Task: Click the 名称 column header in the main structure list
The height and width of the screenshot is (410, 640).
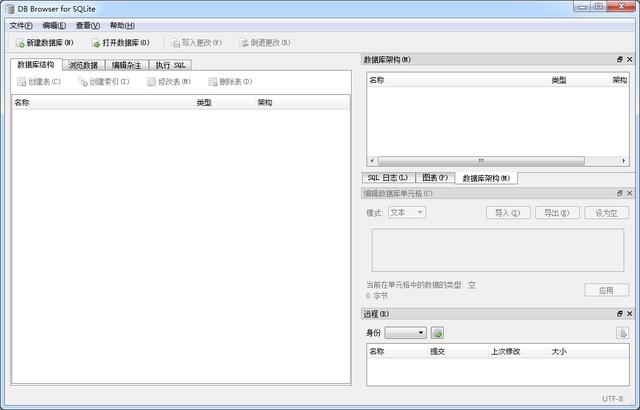Action: 103,103
